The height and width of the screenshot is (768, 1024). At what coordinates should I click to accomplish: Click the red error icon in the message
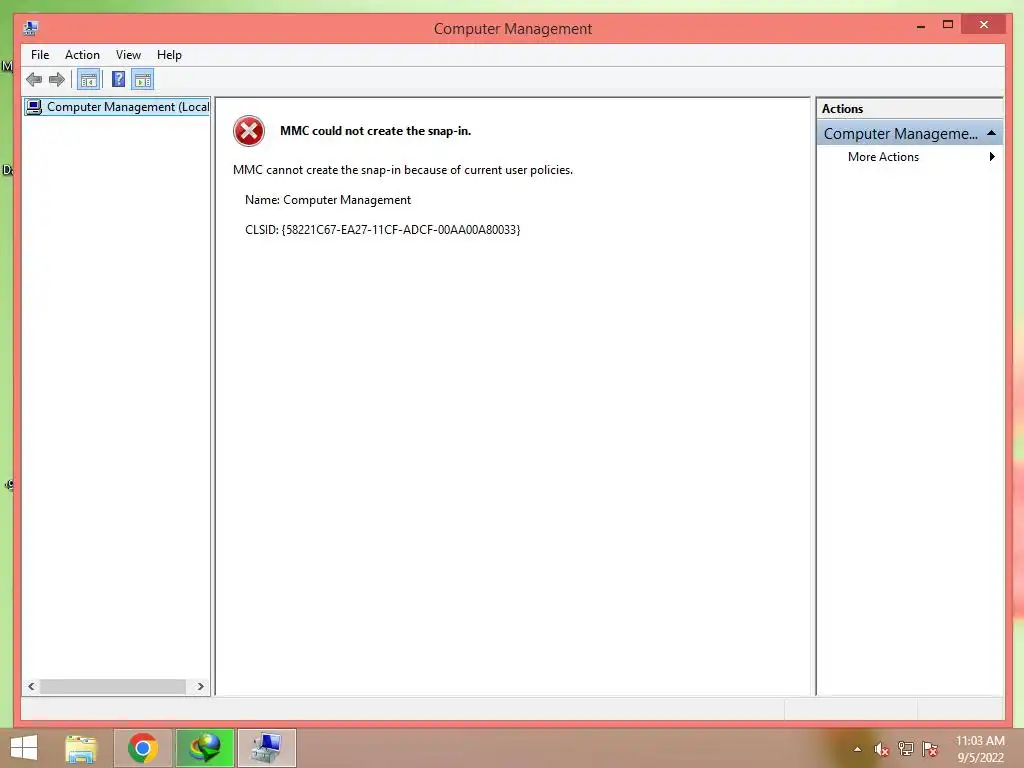pos(249,131)
